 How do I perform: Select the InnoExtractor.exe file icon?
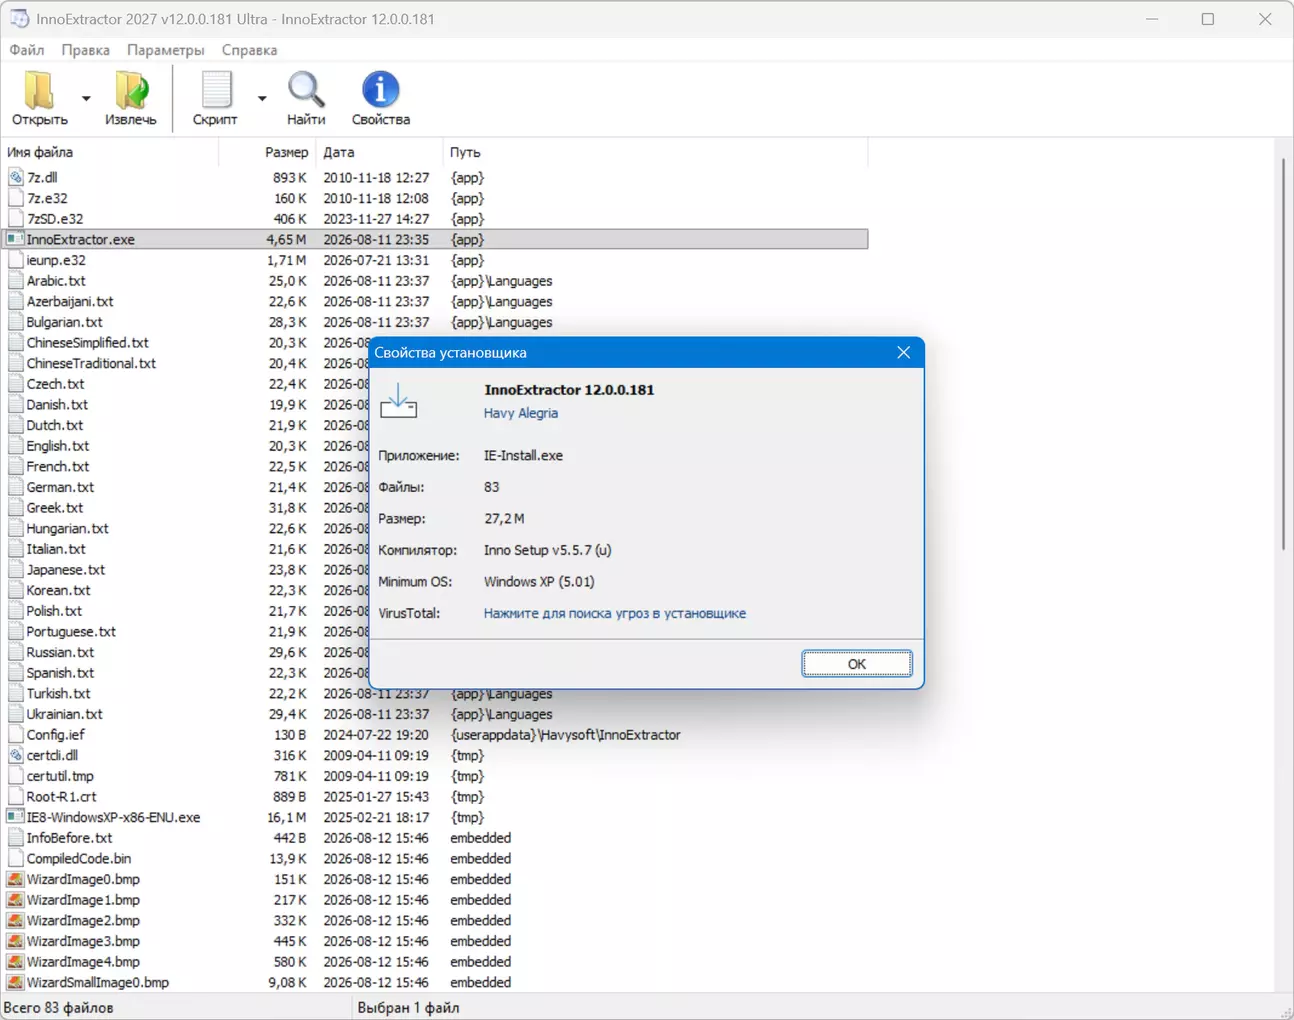[16, 239]
